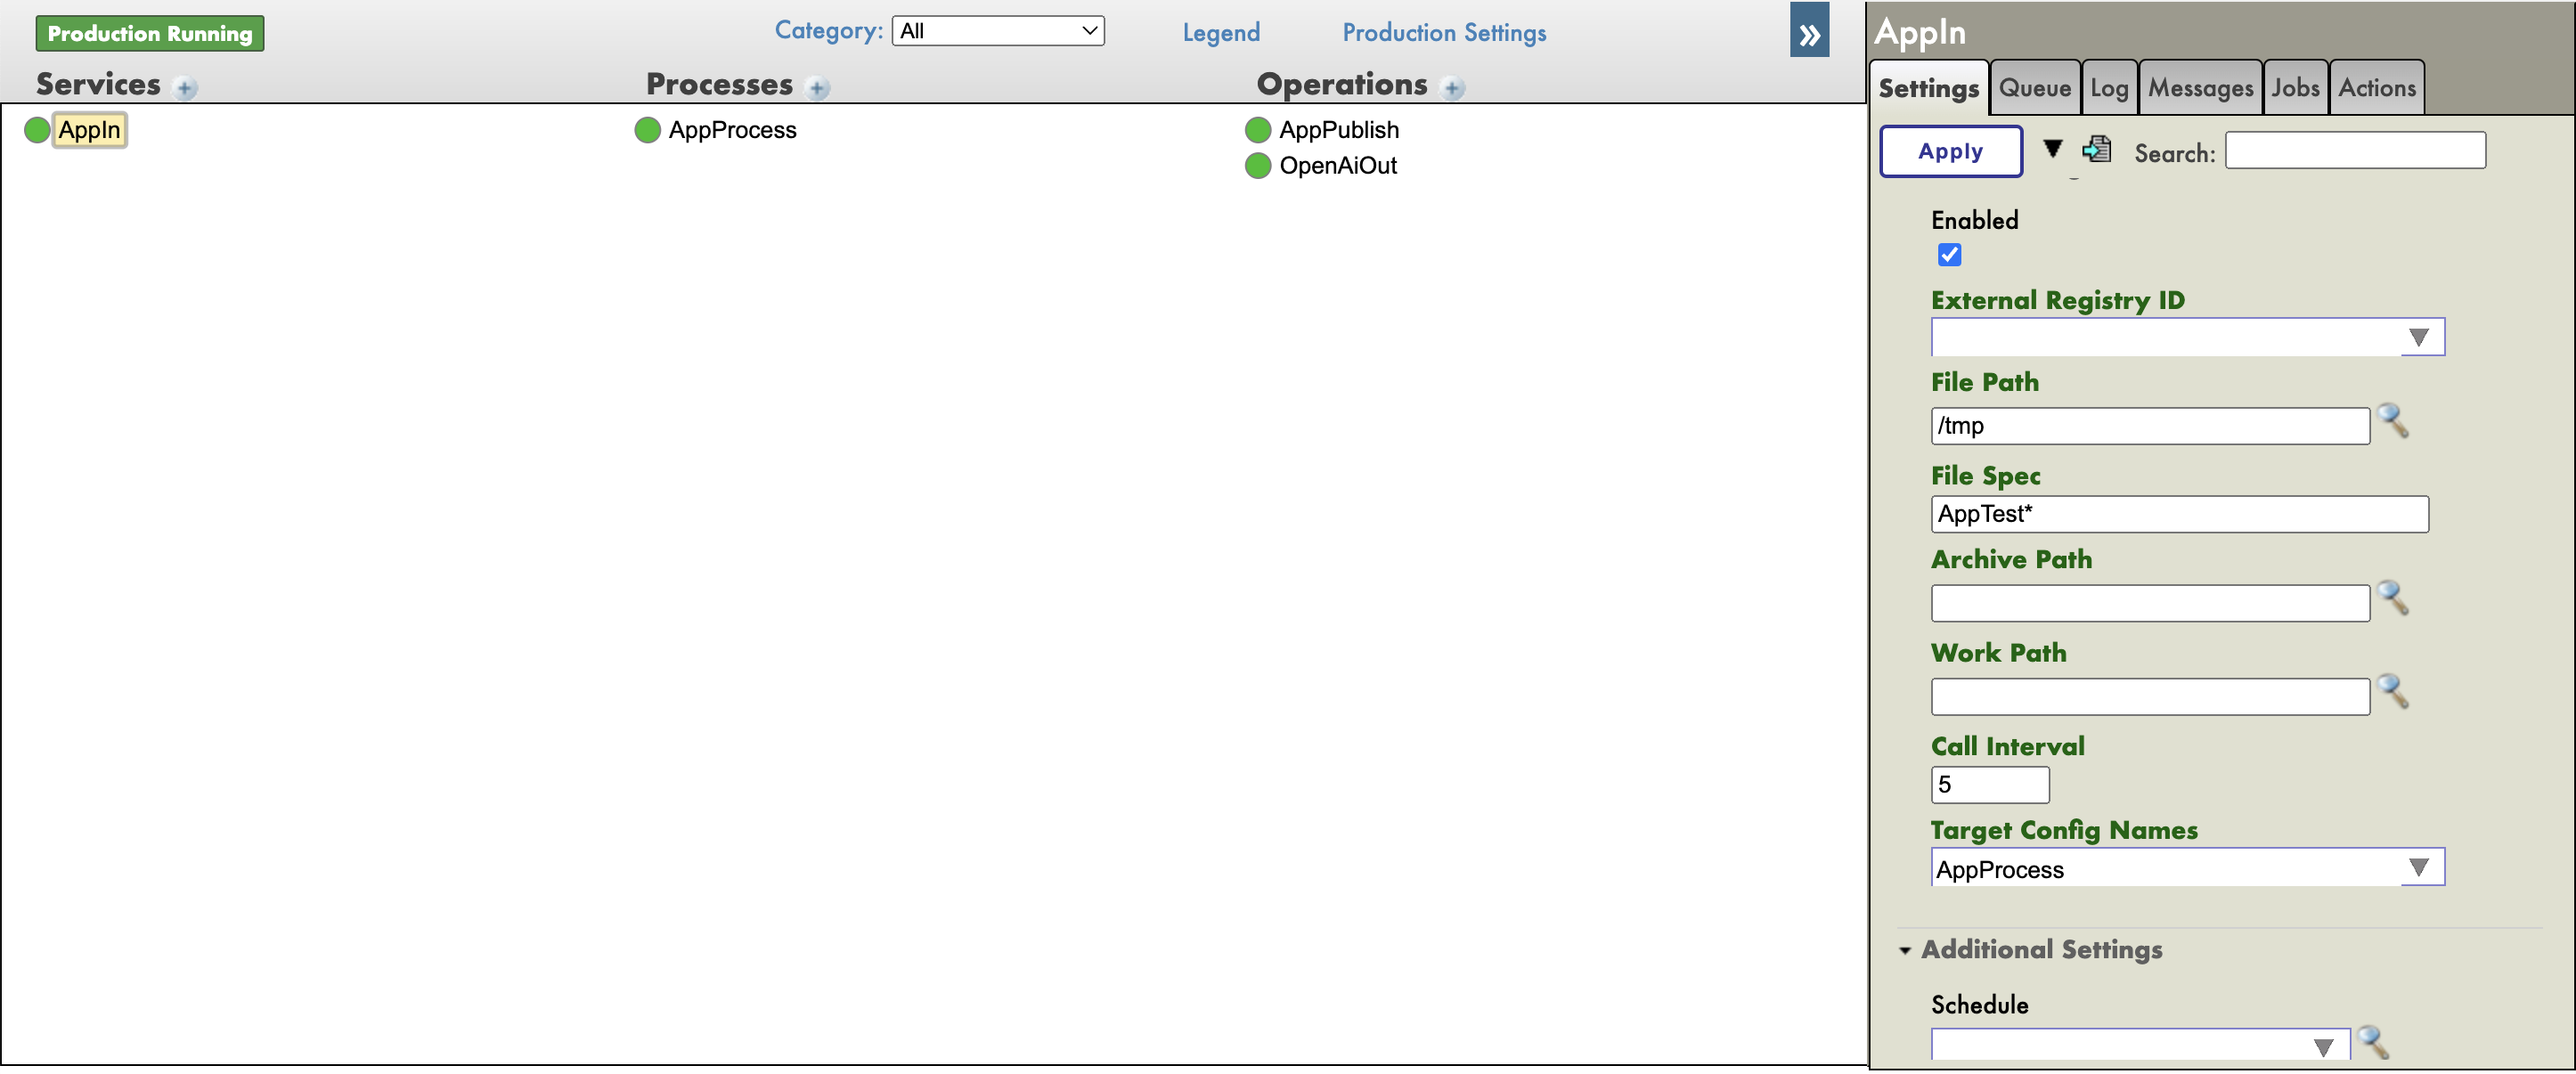This screenshot has width=2576, height=1074.
Task: Click the OpenAiOut green status indicator
Action: pos(1257,166)
